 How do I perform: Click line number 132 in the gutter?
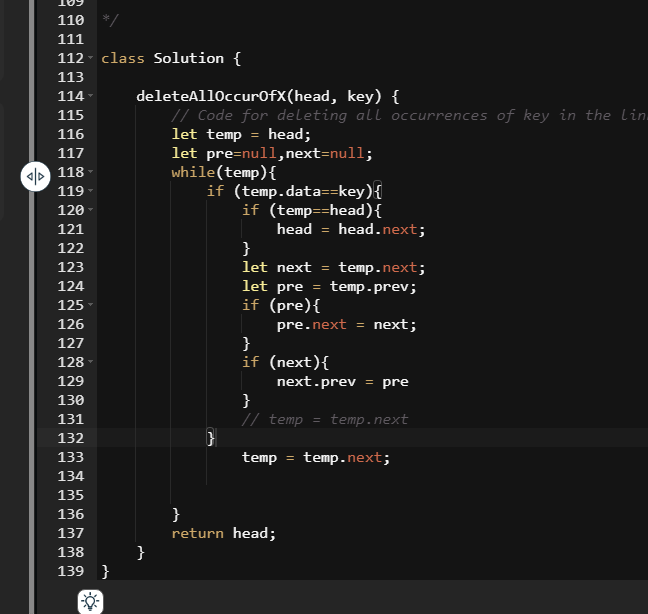point(71,438)
